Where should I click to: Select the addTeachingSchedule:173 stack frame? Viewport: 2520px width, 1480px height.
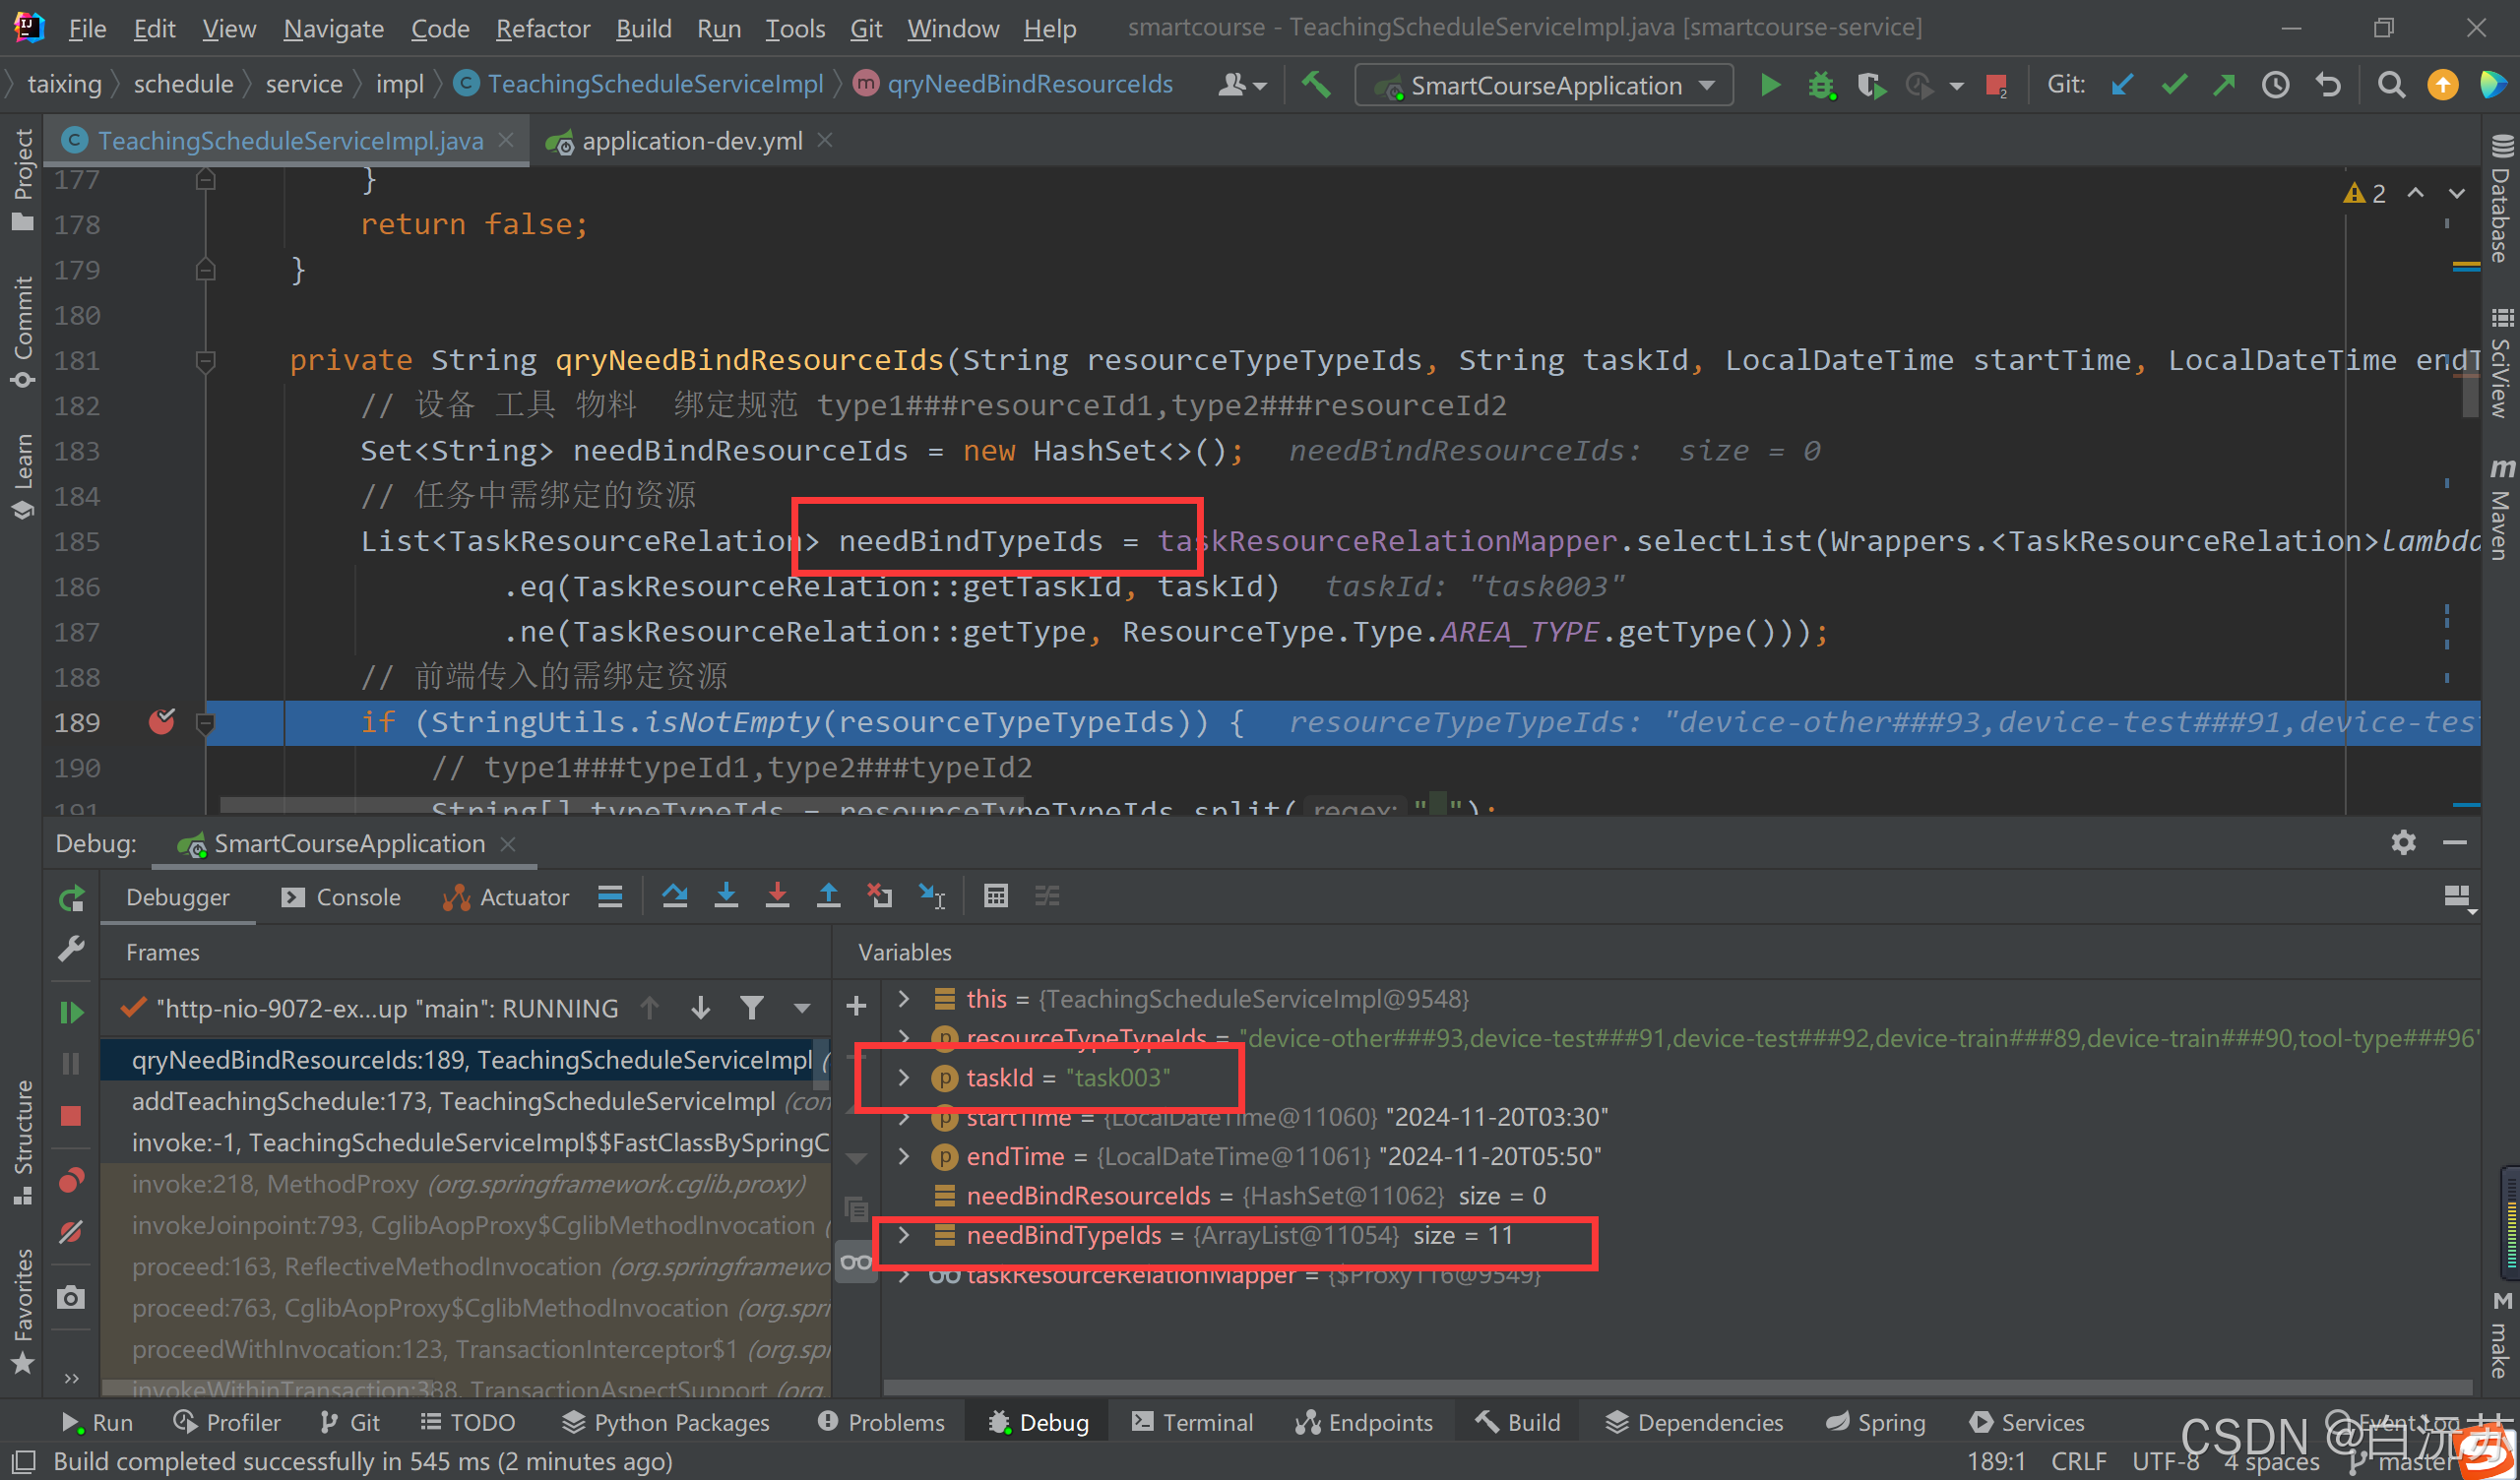click(453, 1102)
